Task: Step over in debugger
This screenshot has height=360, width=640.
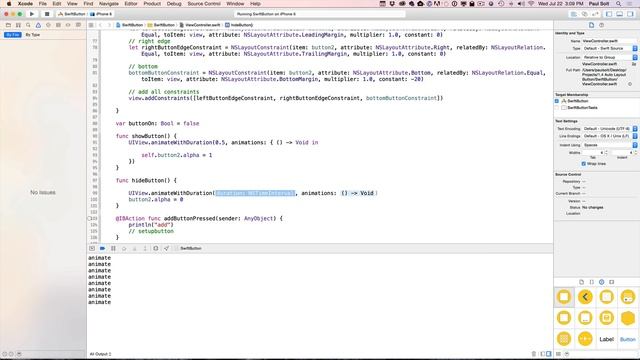Action: coord(124,248)
